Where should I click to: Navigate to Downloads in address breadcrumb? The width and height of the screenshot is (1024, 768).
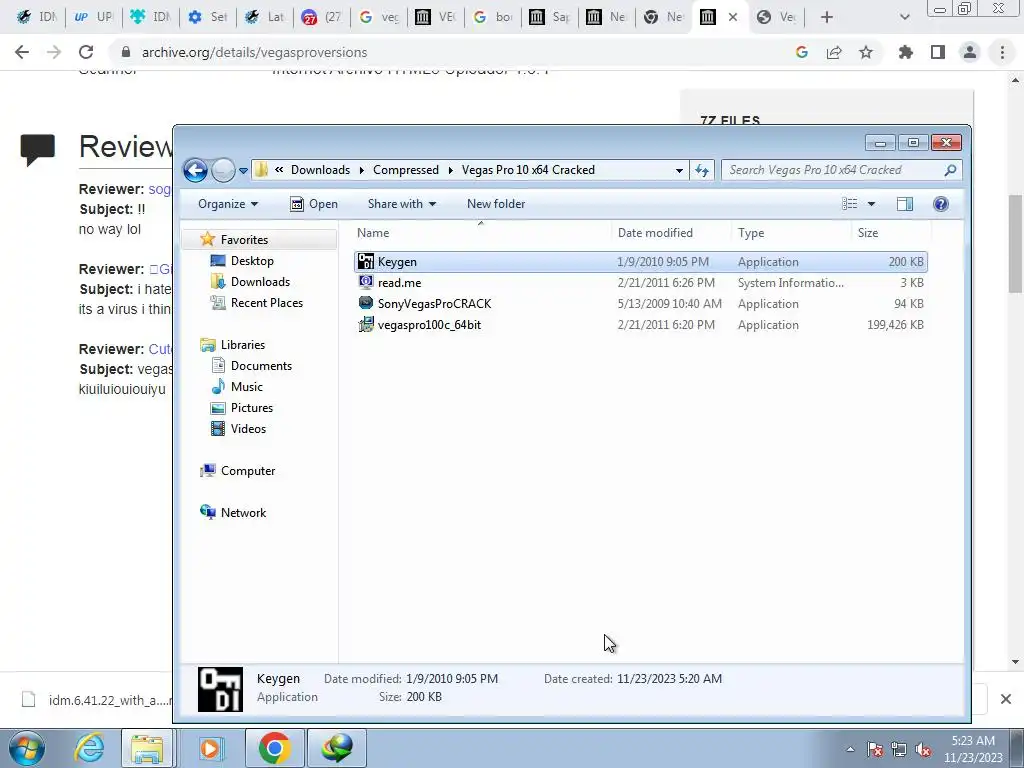(x=320, y=170)
